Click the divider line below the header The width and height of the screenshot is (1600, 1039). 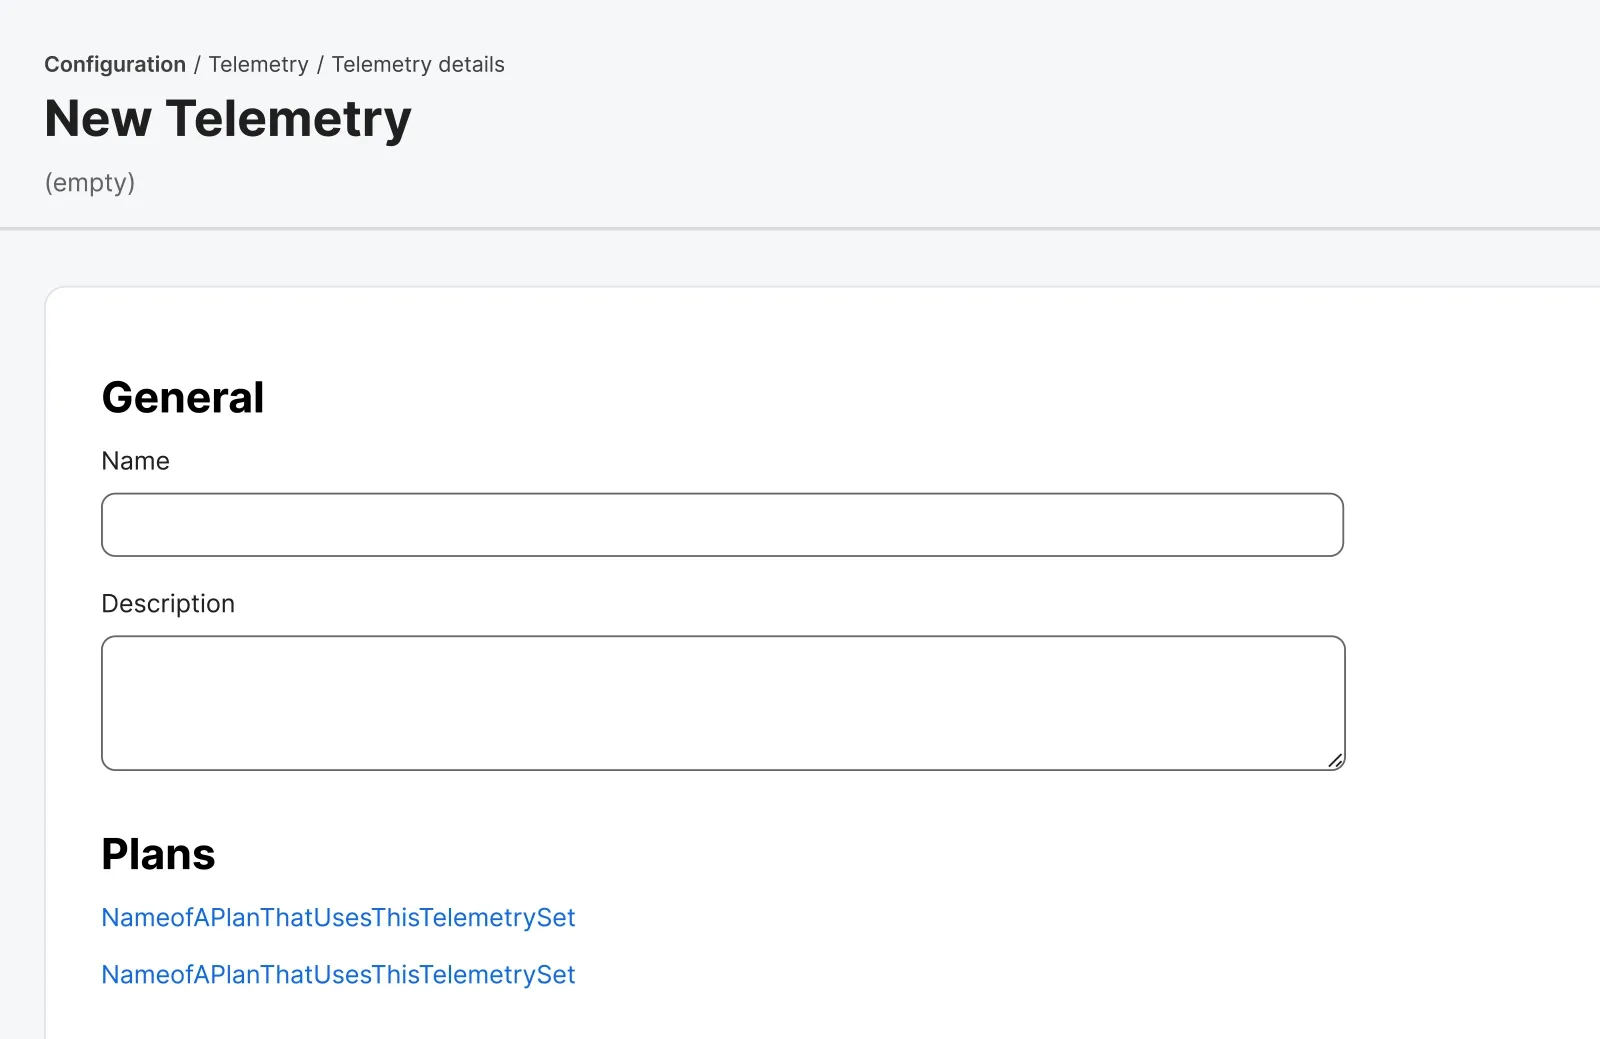pos(800,229)
